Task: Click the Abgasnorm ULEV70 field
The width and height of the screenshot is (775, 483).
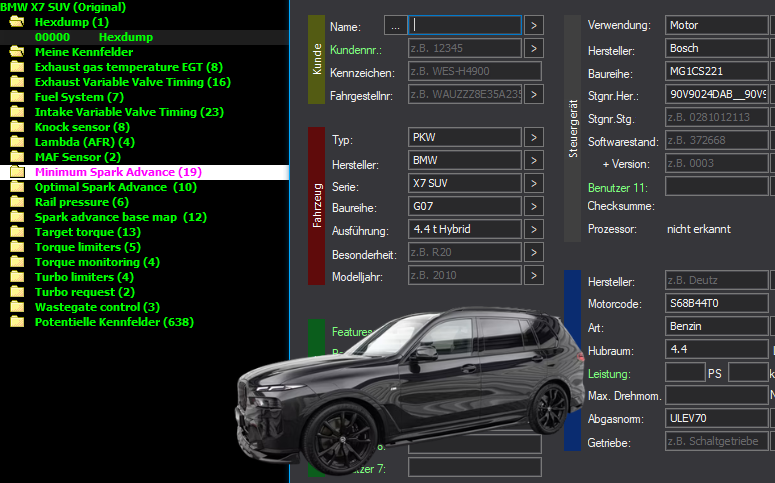Action: pyautogui.click(x=717, y=418)
